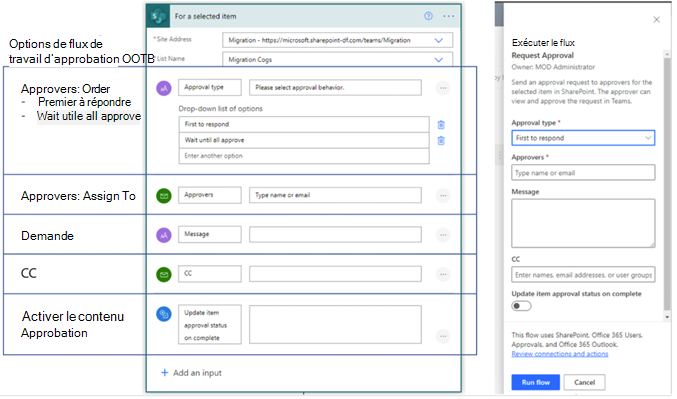This screenshot has height=399, width=677.
Task: Toggle Update item approval status on complete switch
Action: click(522, 306)
